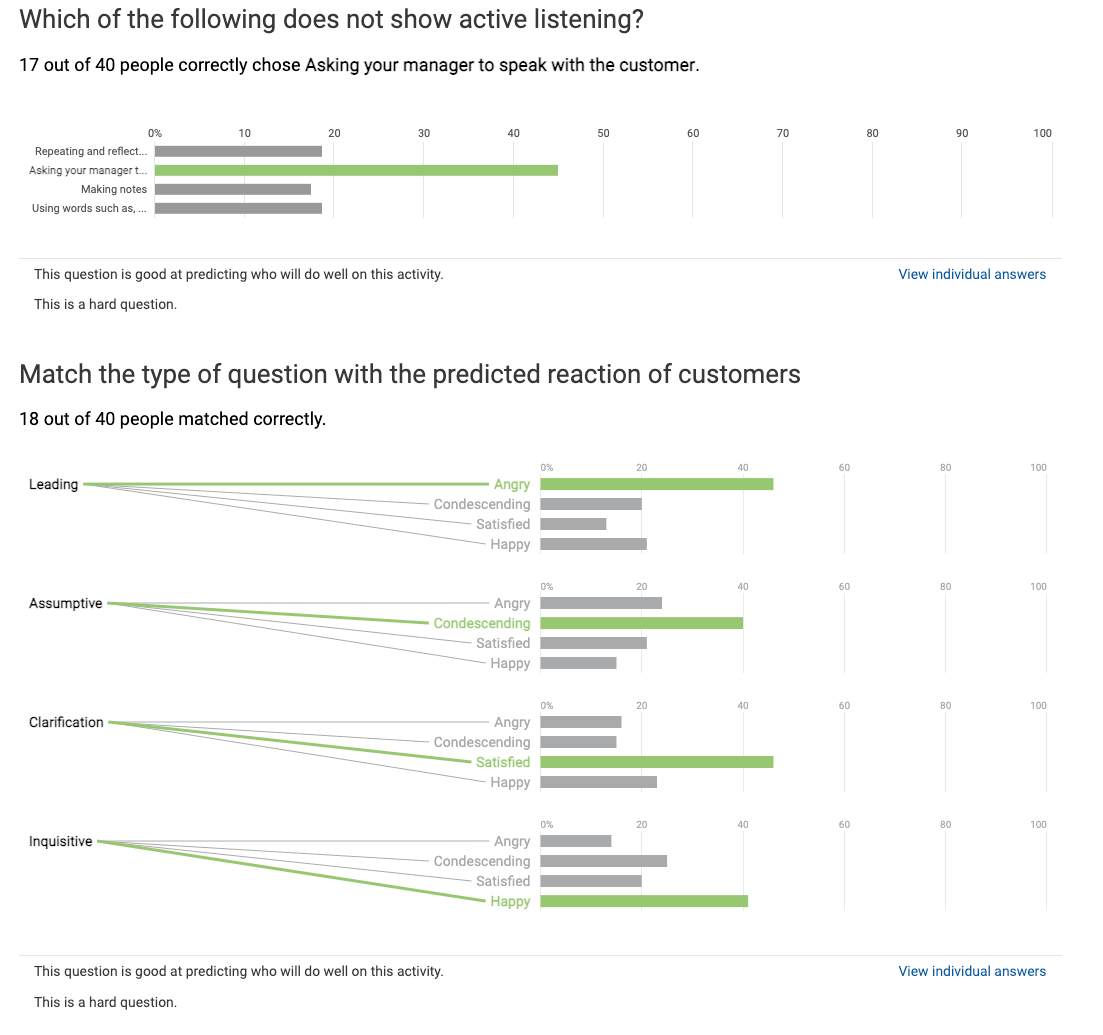Click the green 'Satisfied' bar under Clarification
Image resolution: width=1103 pixels, height=1035 pixels.
[x=655, y=761]
